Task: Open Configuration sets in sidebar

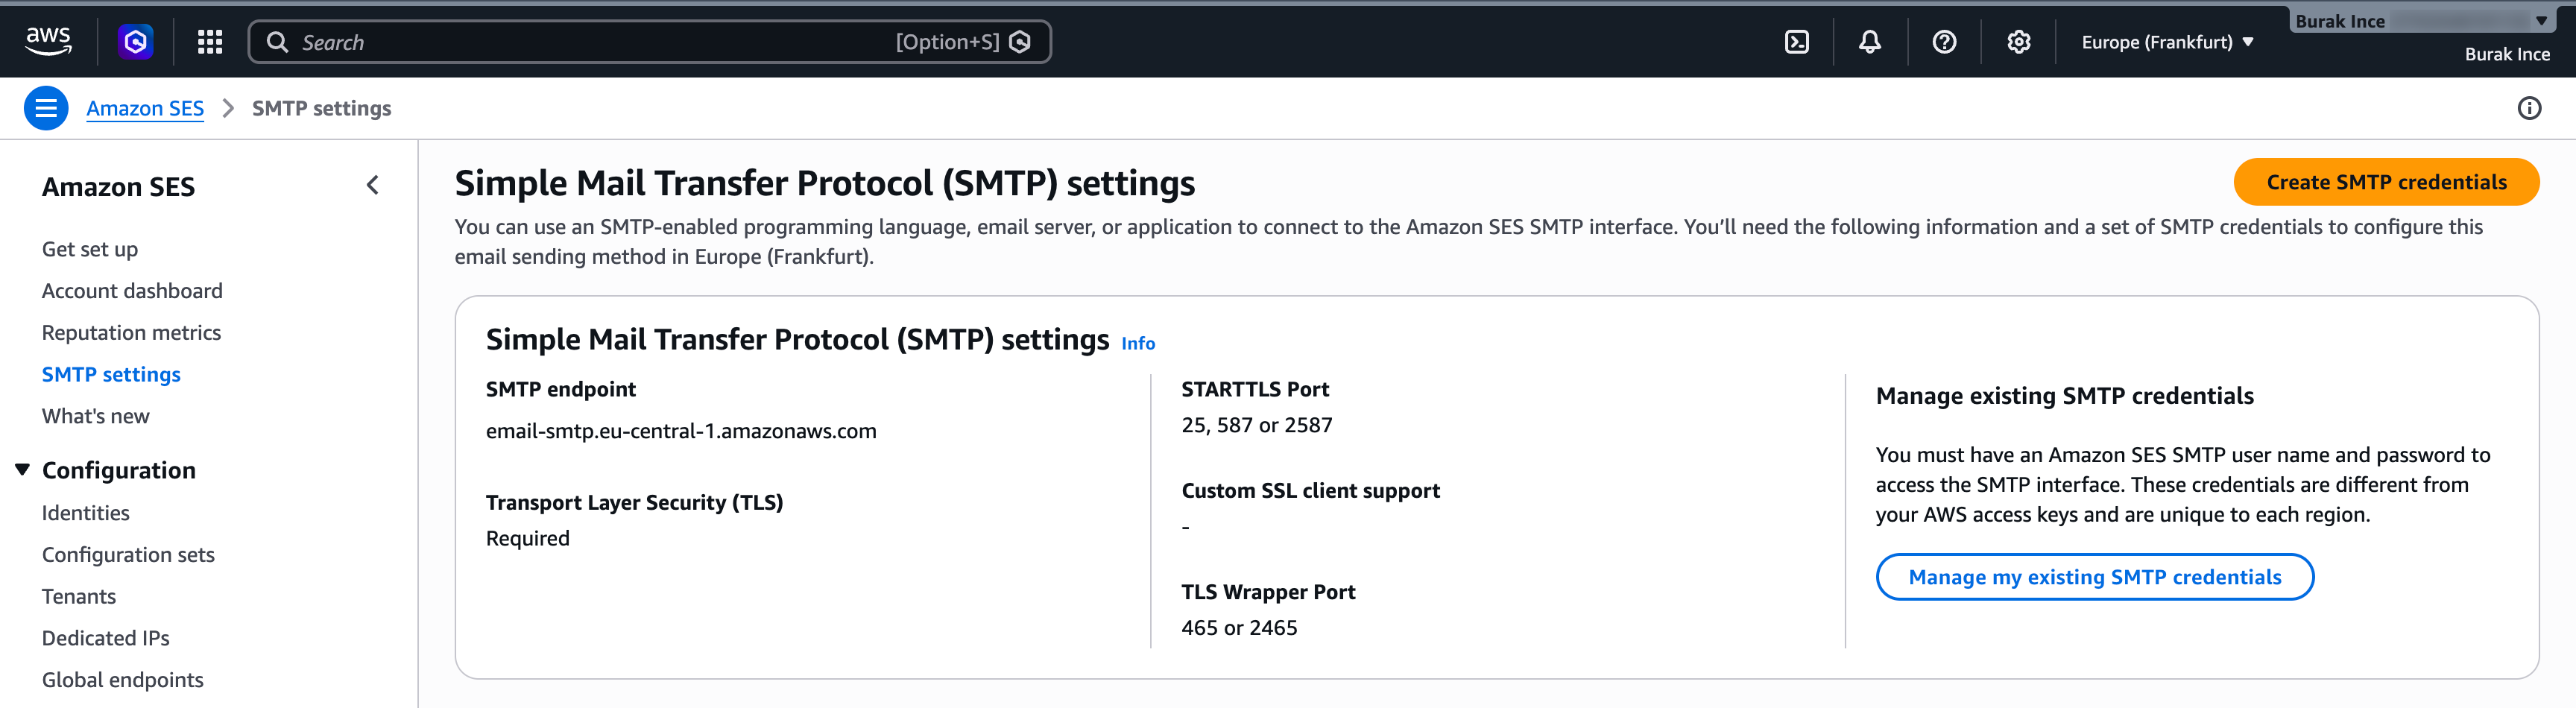Action: pos(128,555)
